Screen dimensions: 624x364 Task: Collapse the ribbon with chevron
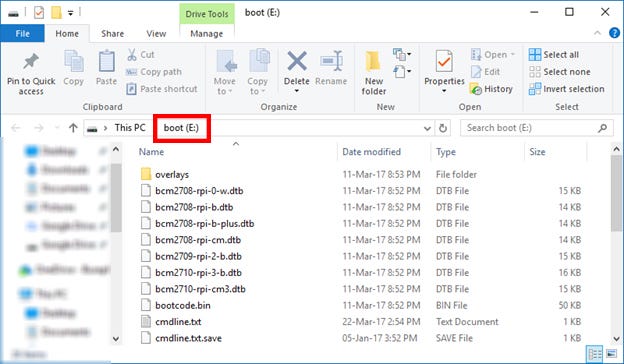click(597, 33)
